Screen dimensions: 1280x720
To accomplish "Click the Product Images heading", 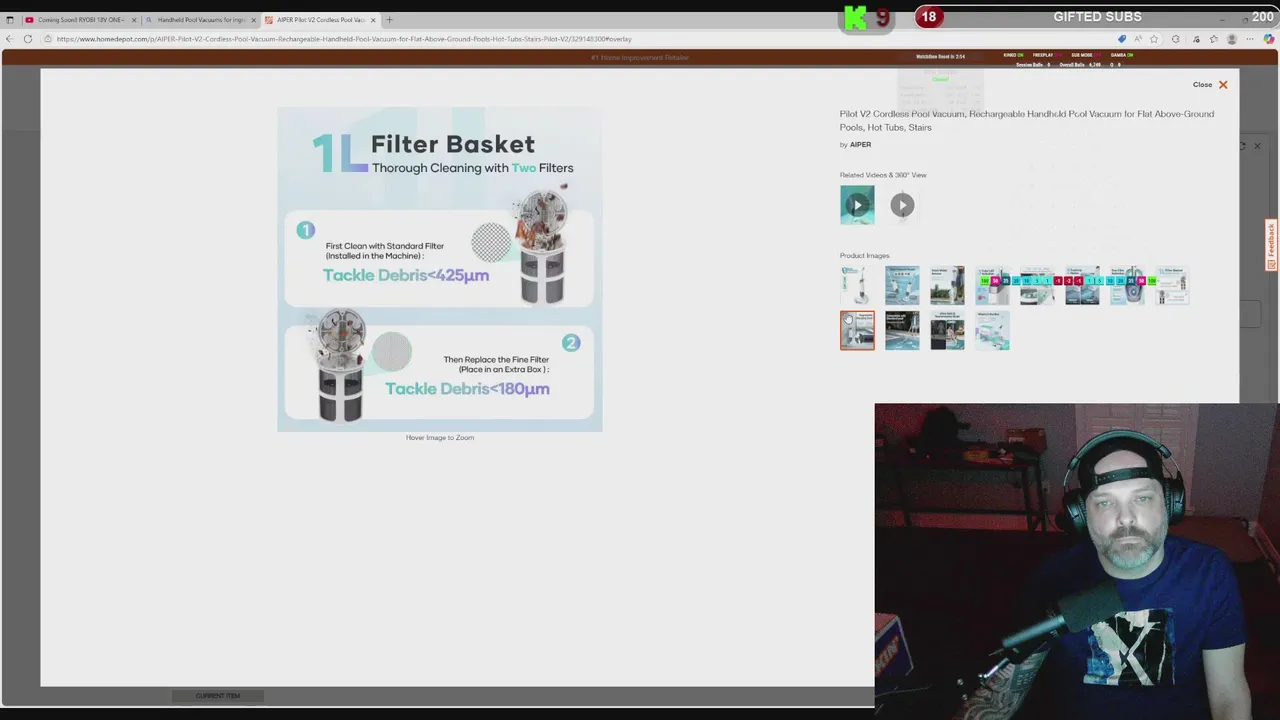I will [x=864, y=255].
